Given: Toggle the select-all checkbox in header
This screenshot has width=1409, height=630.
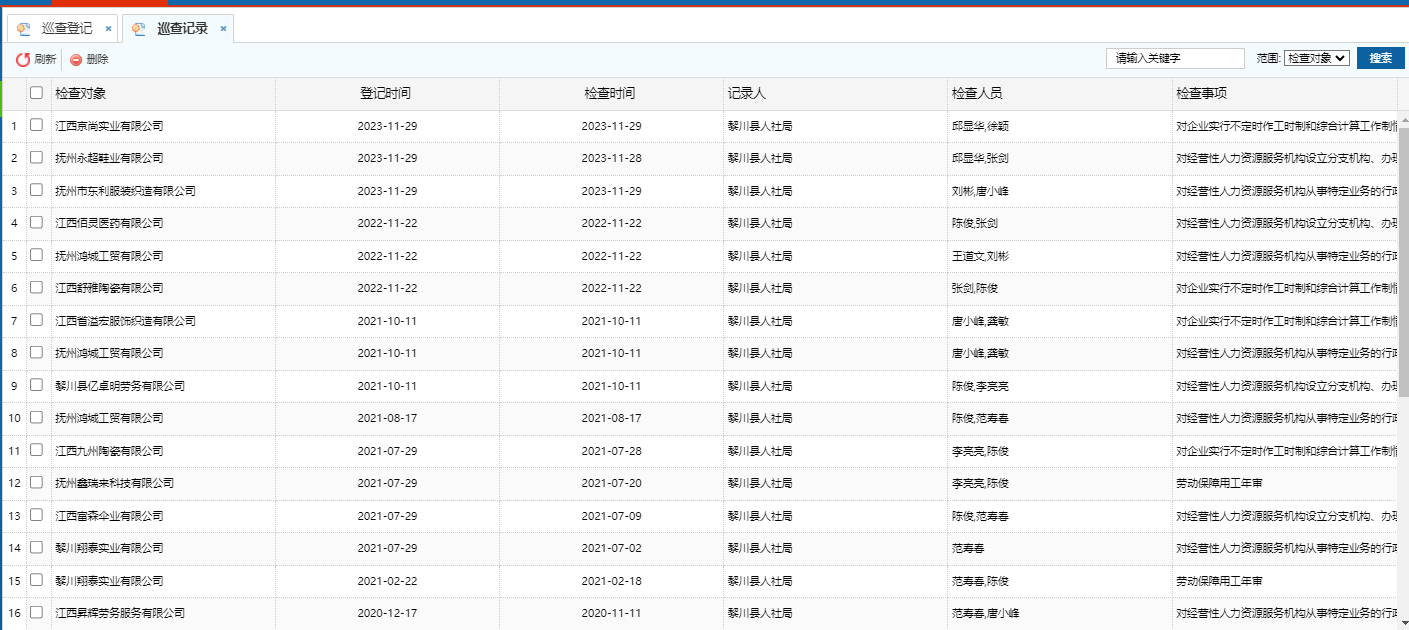Looking at the screenshot, I should coord(37,93).
